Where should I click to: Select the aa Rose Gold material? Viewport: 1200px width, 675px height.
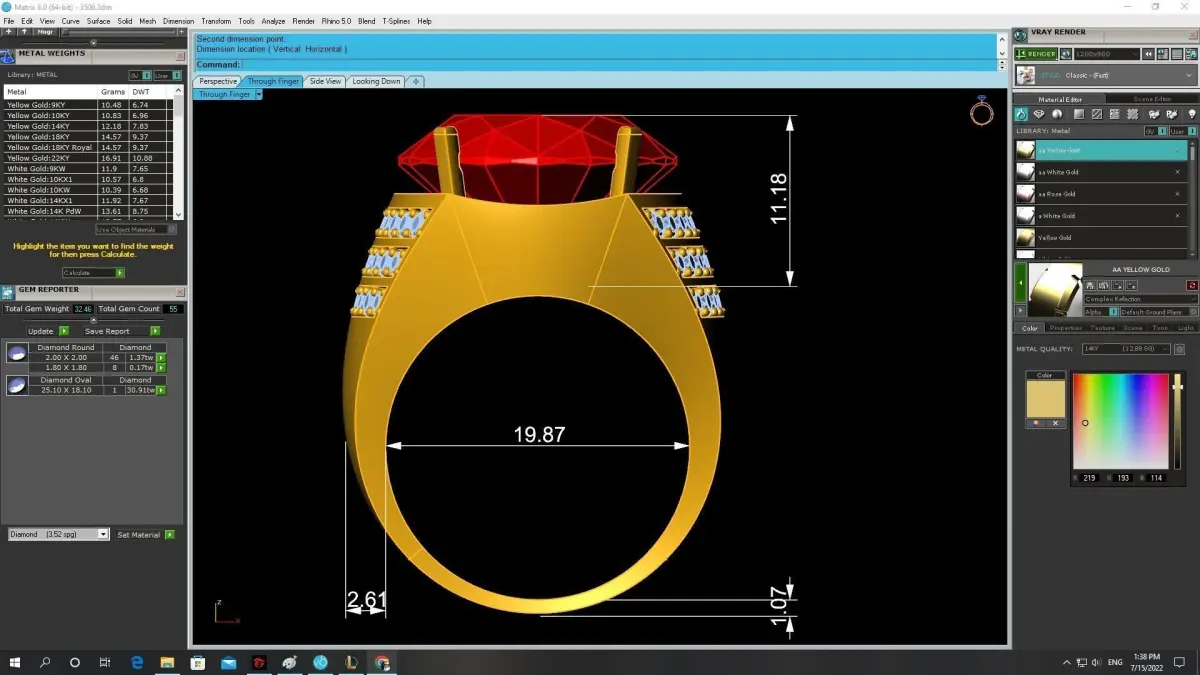click(x=1101, y=194)
